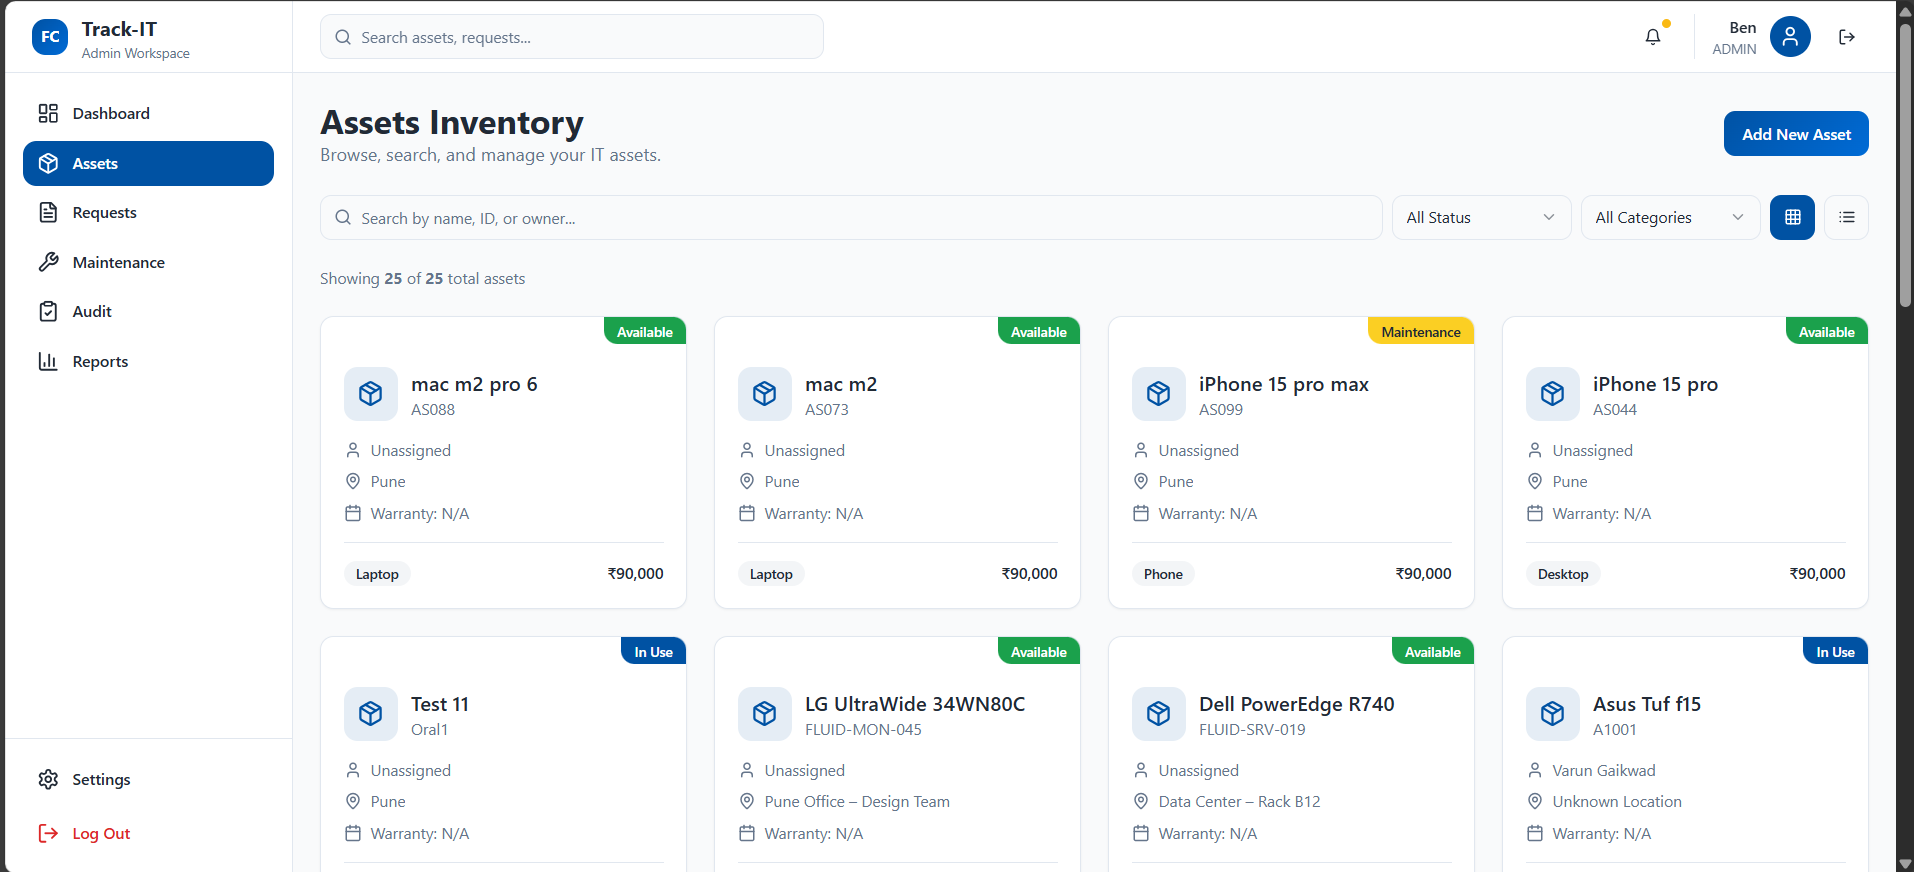Viewport: 1914px width, 872px height.
Task: Open the LG UltraWide 34WN80C asset title
Action: click(915, 704)
